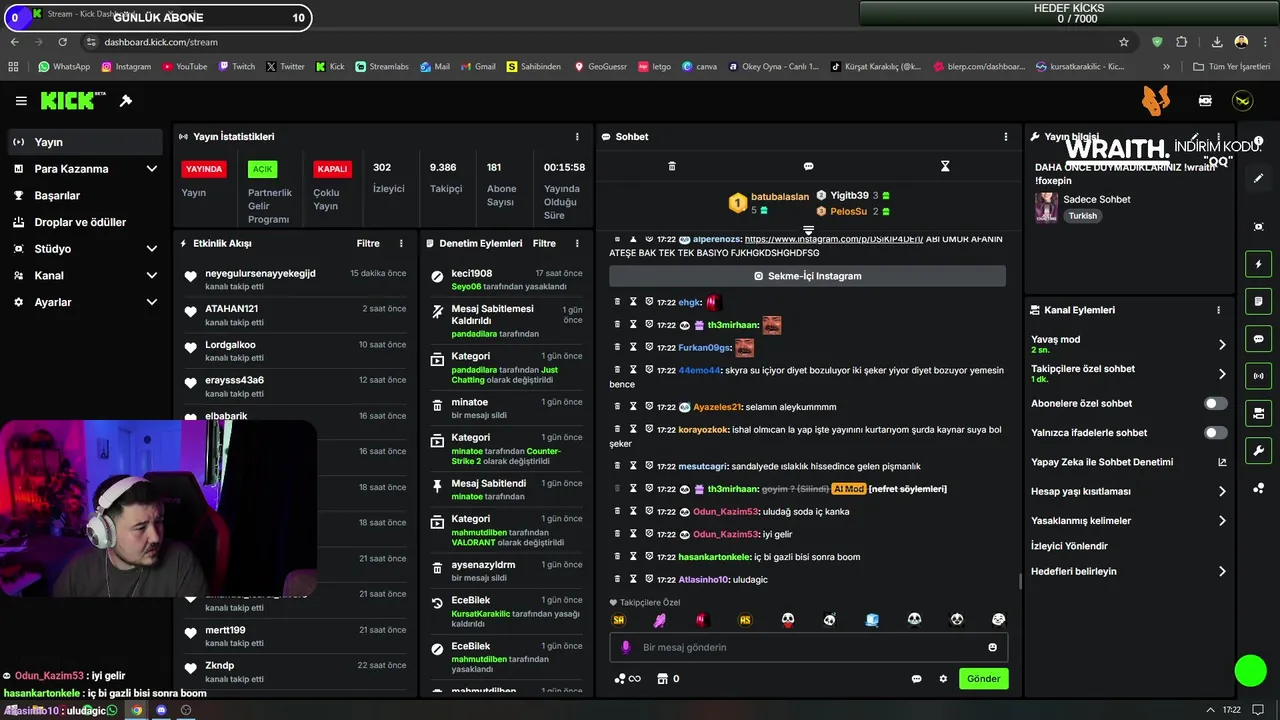
Task: Click the document icon in right sidebar
Action: (1258, 301)
